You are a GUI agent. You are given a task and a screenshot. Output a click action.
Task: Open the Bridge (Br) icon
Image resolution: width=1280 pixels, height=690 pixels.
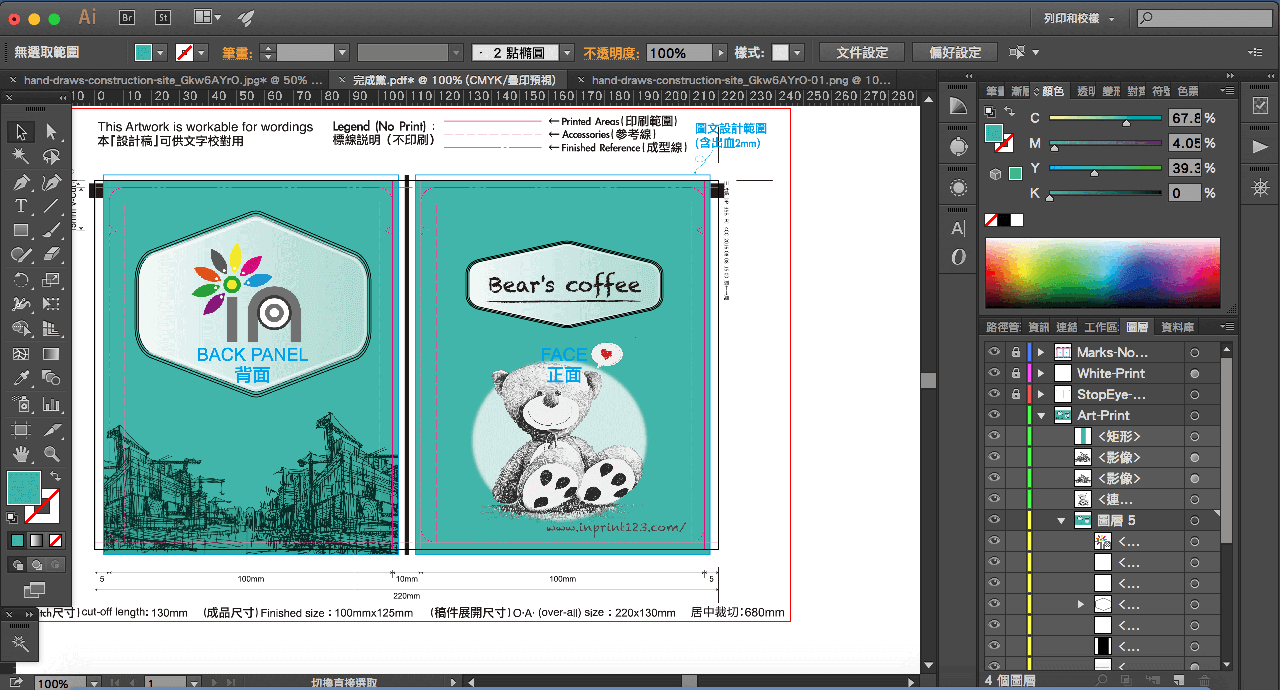coord(128,17)
